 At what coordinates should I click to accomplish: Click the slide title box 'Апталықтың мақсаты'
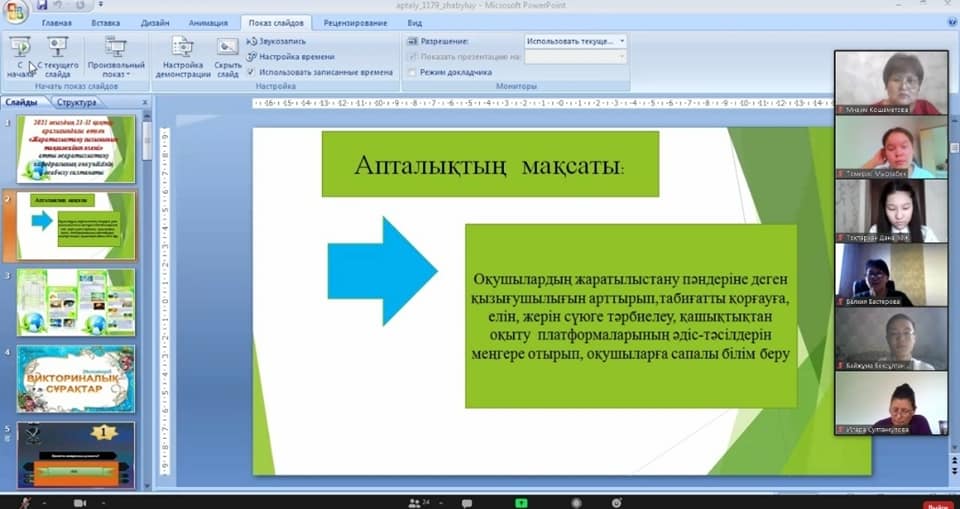(x=490, y=164)
